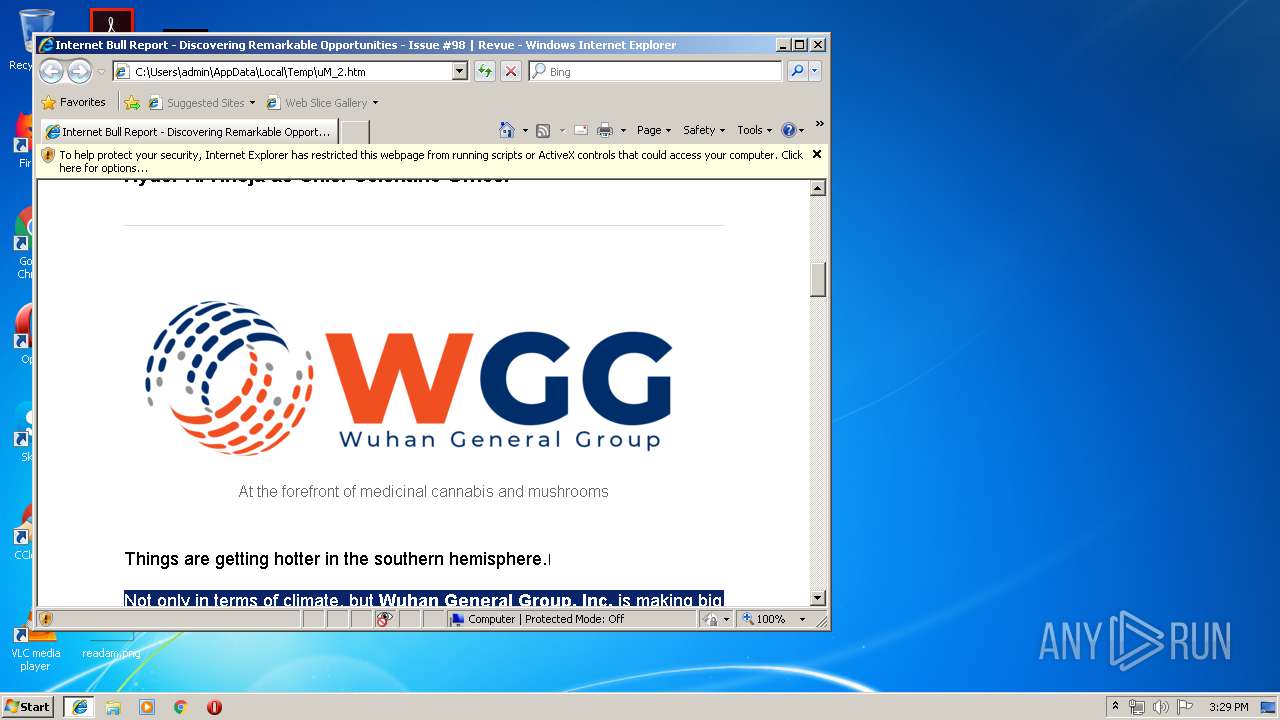Select the Internet Bull Report tab

click(188, 131)
